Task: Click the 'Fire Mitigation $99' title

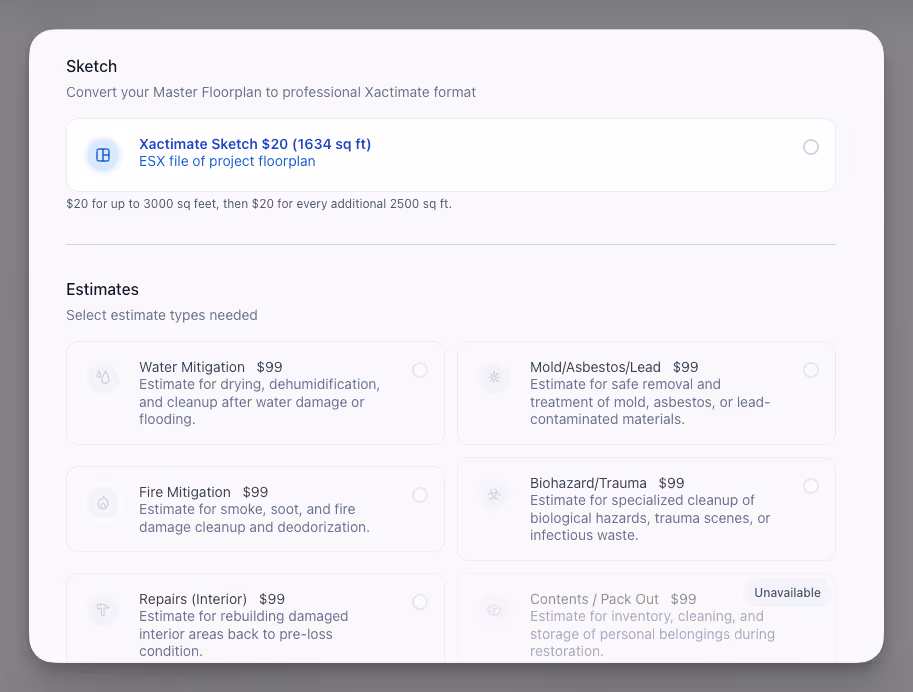Action: pos(203,492)
